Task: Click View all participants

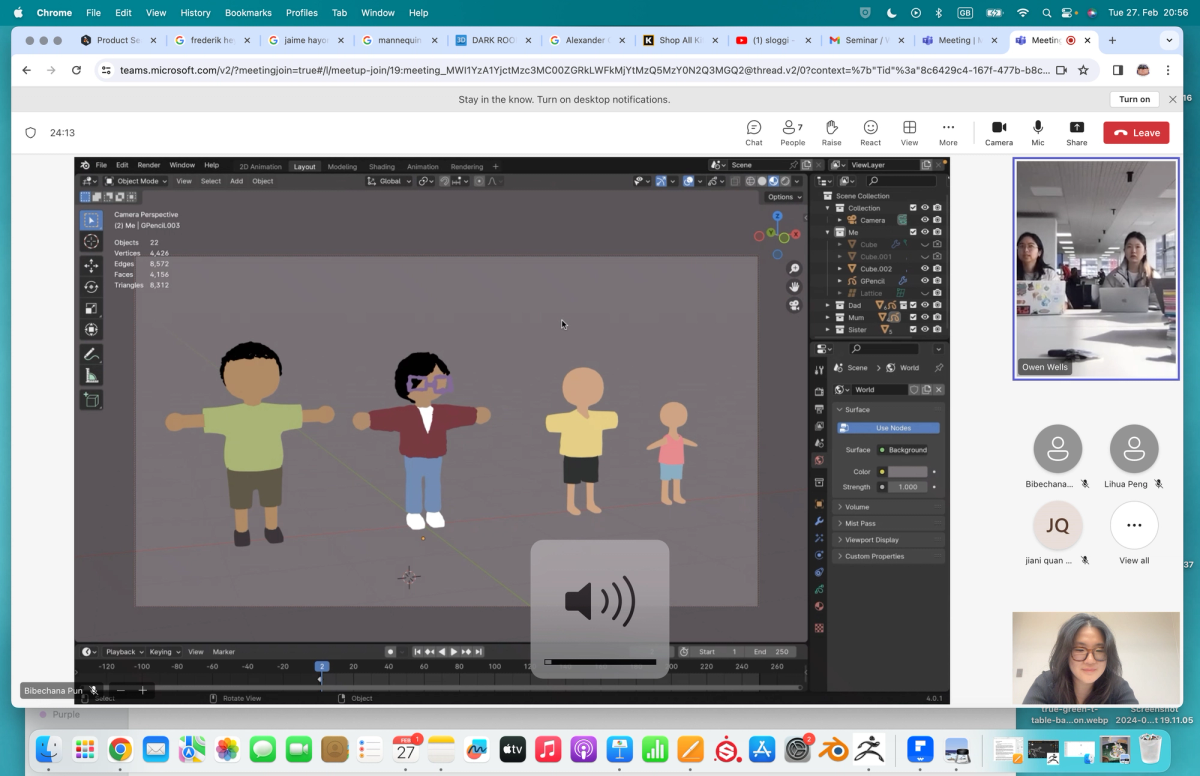Action: tap(1134, 533)
